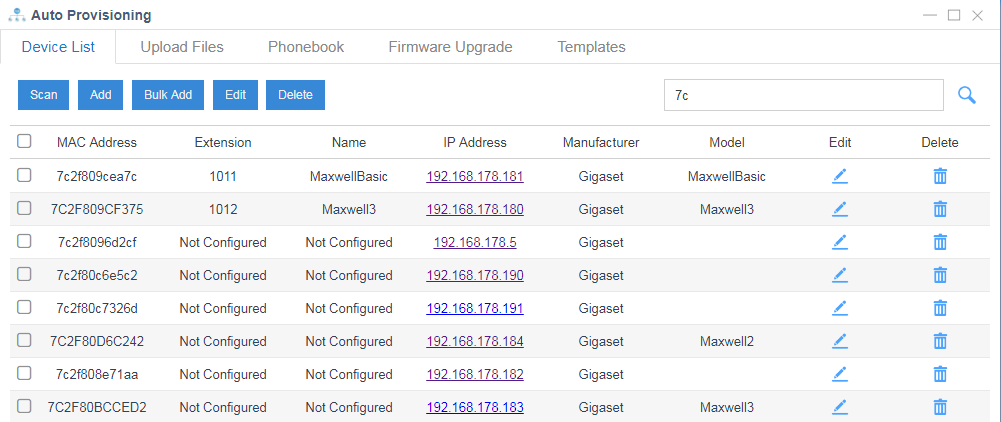Check the box for MAC 7c2f808e71aa
Image resolution: width=1001 pixels, height=422 pixels.
click(x=24, y=373)
